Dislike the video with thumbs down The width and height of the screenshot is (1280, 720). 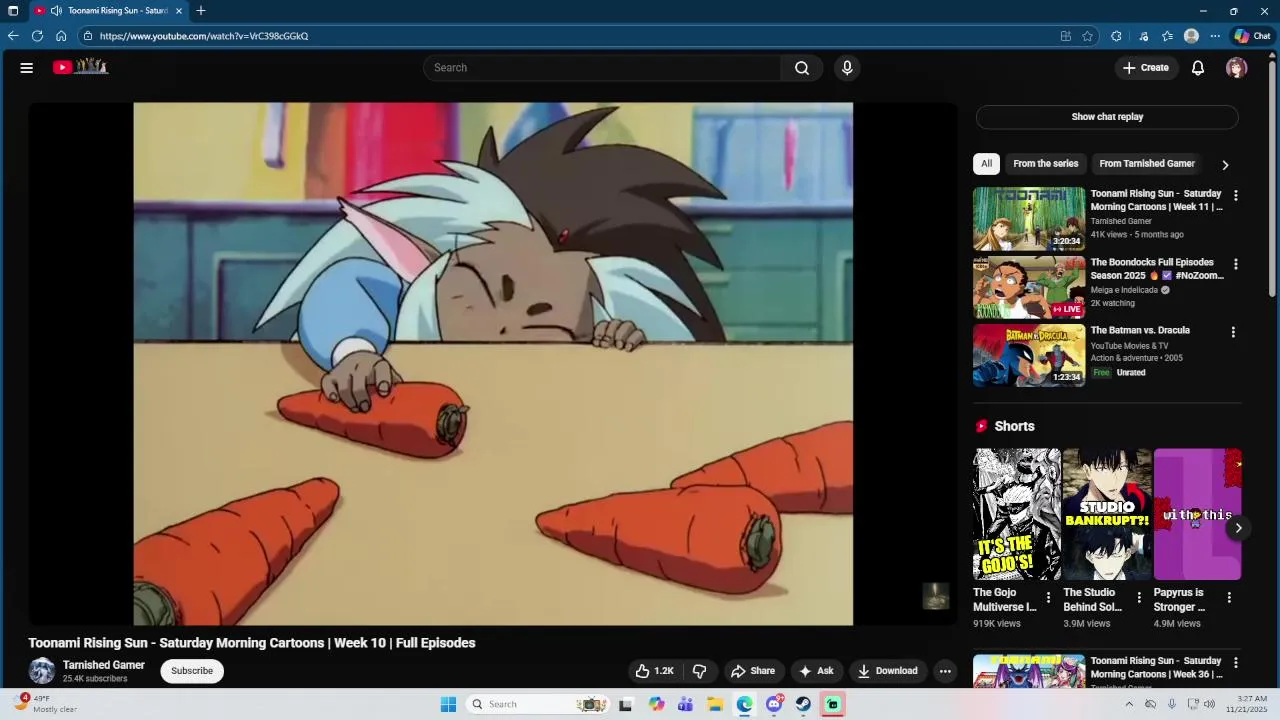click(700, 671)
